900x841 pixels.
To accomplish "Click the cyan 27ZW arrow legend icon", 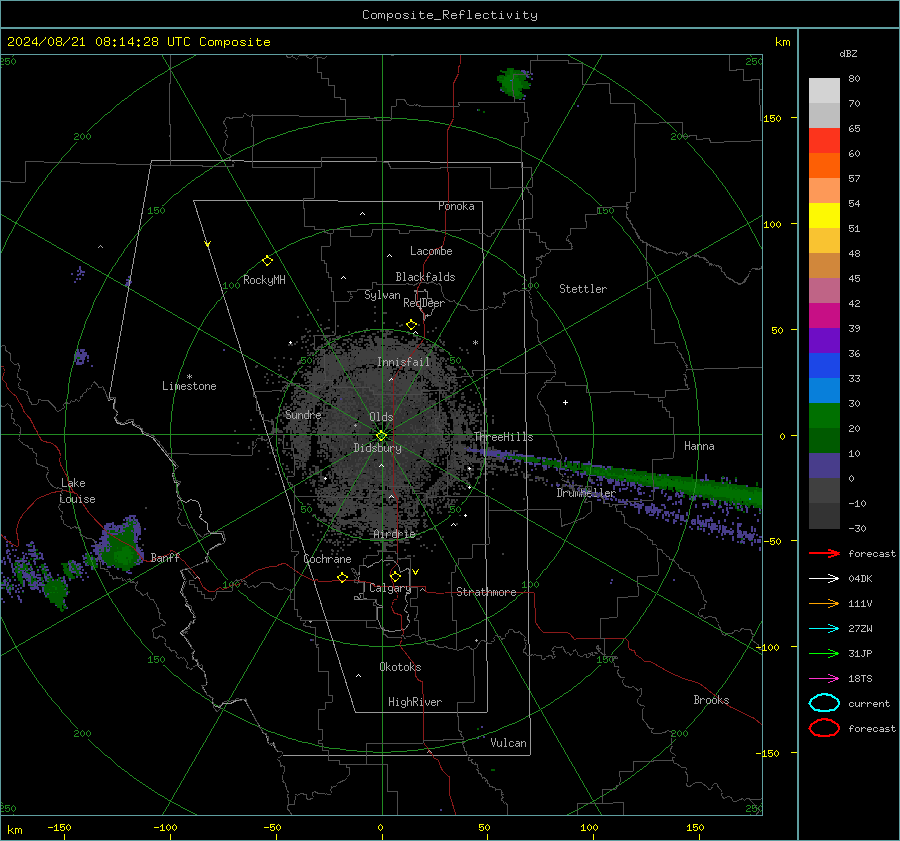I will [824, 629].
